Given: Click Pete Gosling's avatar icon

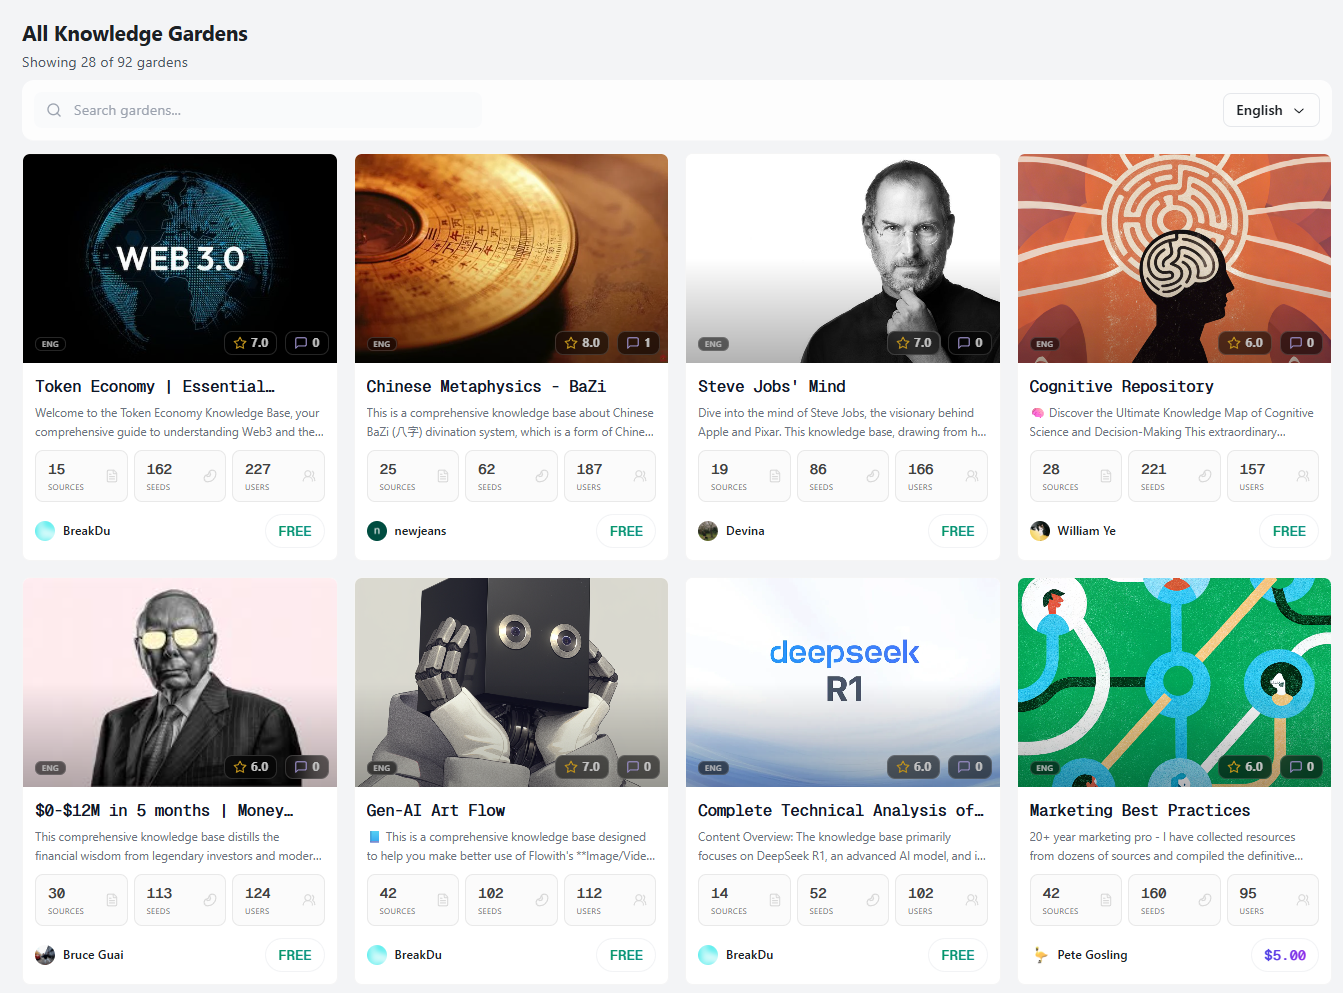Looking at the screenshot, I should coord(1040,955).
